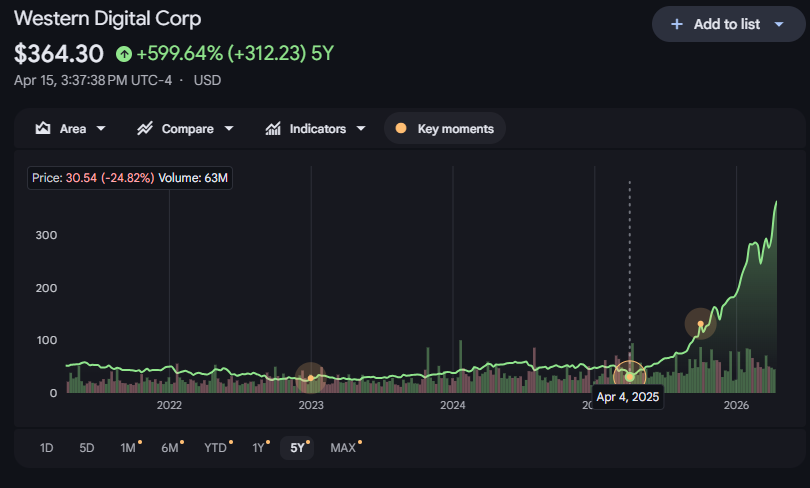Click the green up-arrow change icon

[x=124, y=54]
